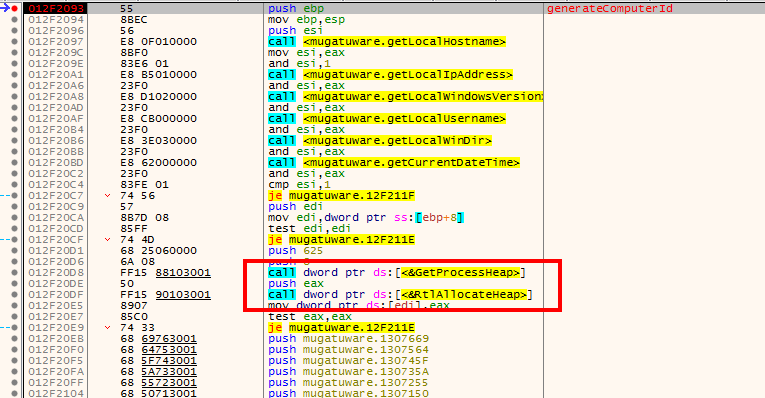
Task: Toggle breakpoint dot beside address 012F2097
Action: click(15, 41)
